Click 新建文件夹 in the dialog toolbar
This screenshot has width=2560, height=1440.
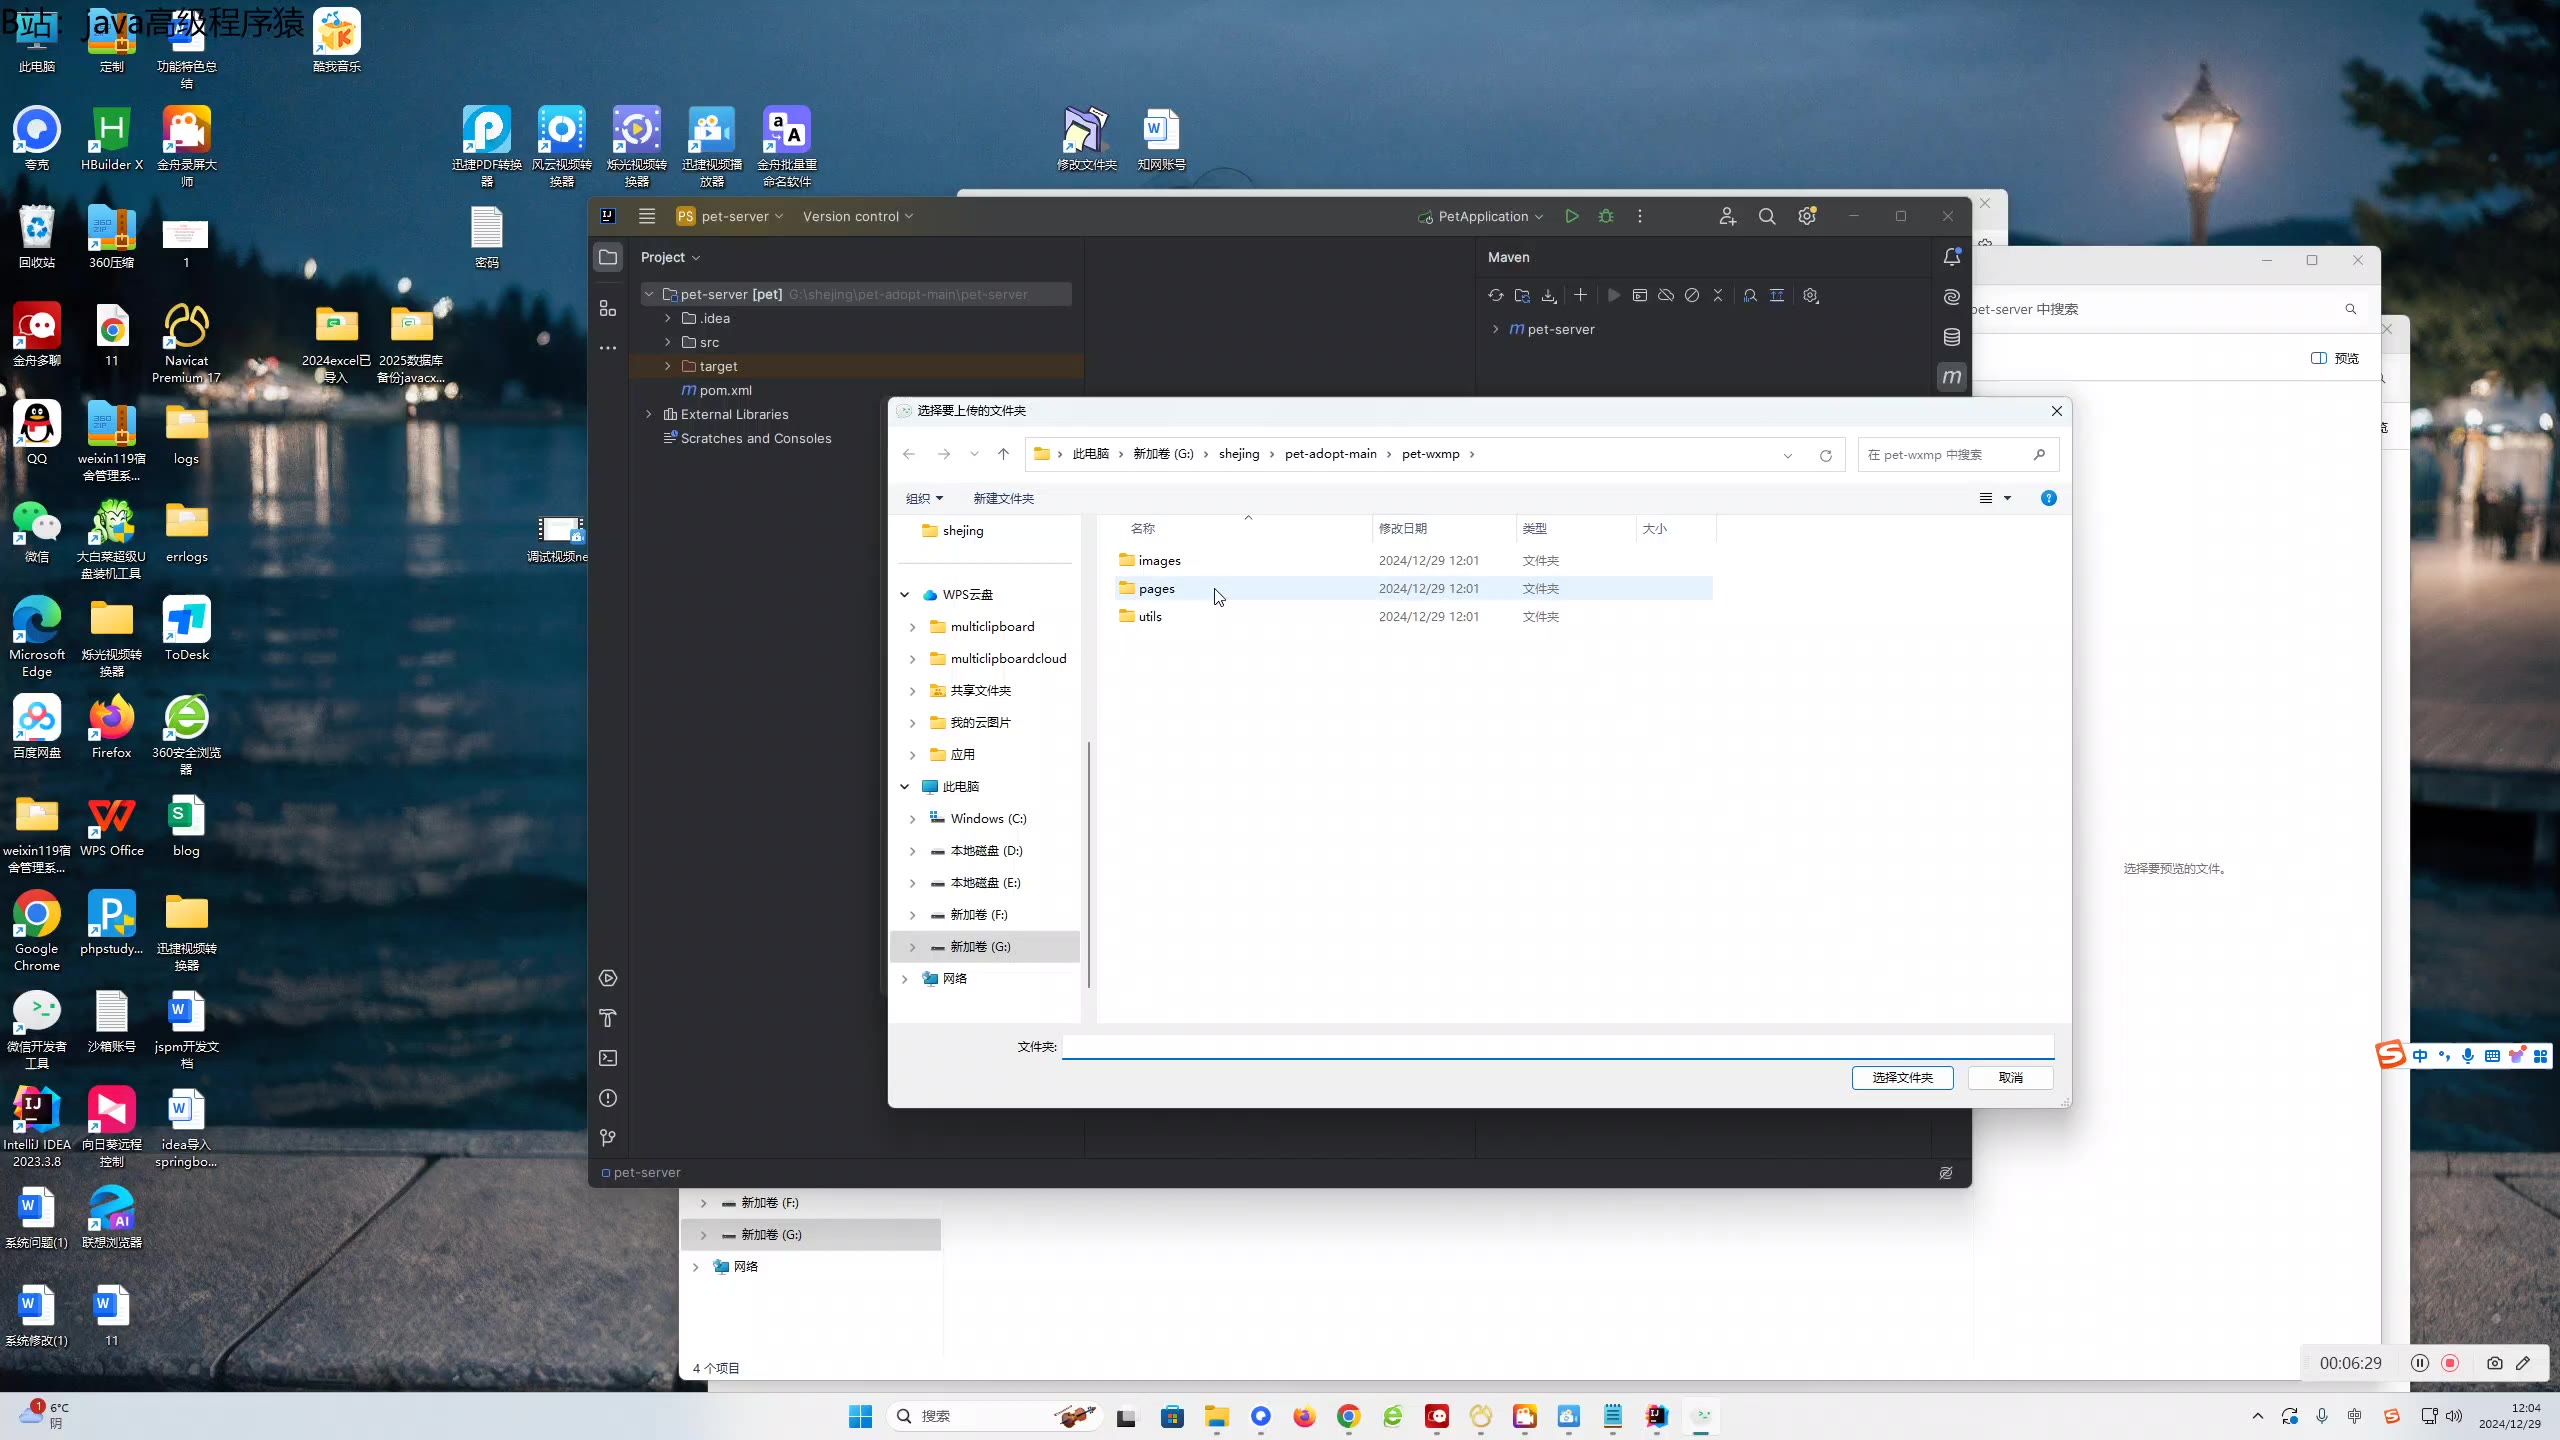click(1003, 498)
